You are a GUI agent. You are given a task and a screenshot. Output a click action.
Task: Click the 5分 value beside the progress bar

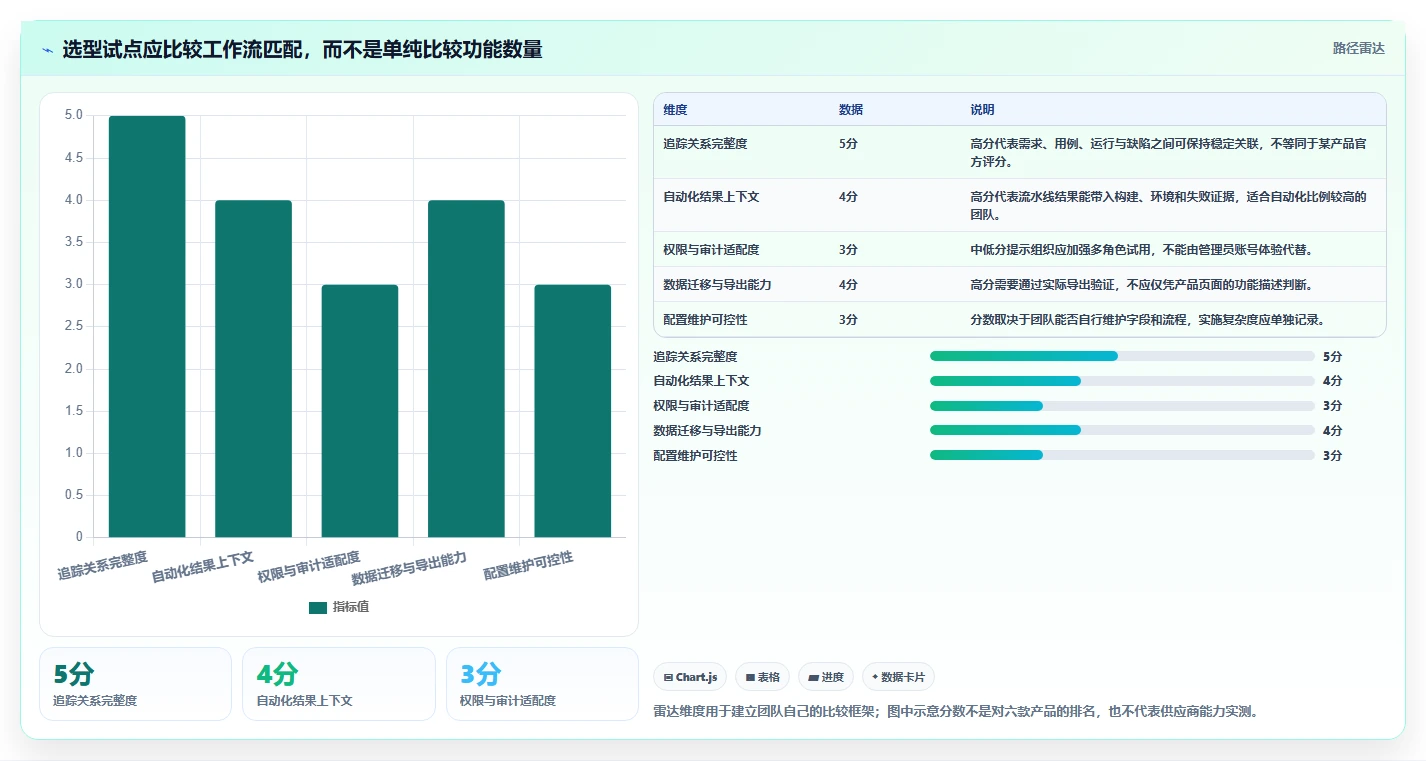point(1332,356)
